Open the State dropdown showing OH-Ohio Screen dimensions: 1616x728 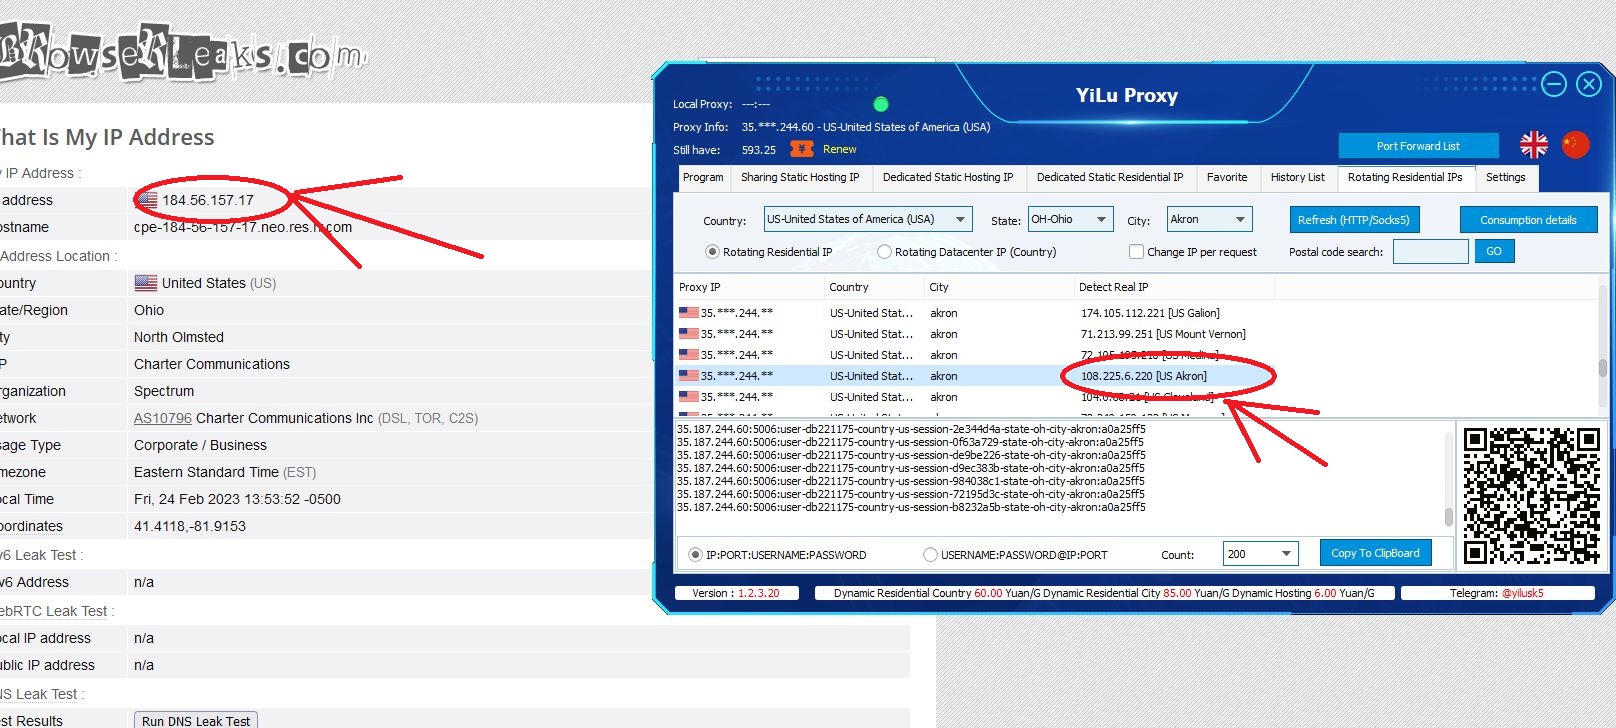tap(1071, 220)
